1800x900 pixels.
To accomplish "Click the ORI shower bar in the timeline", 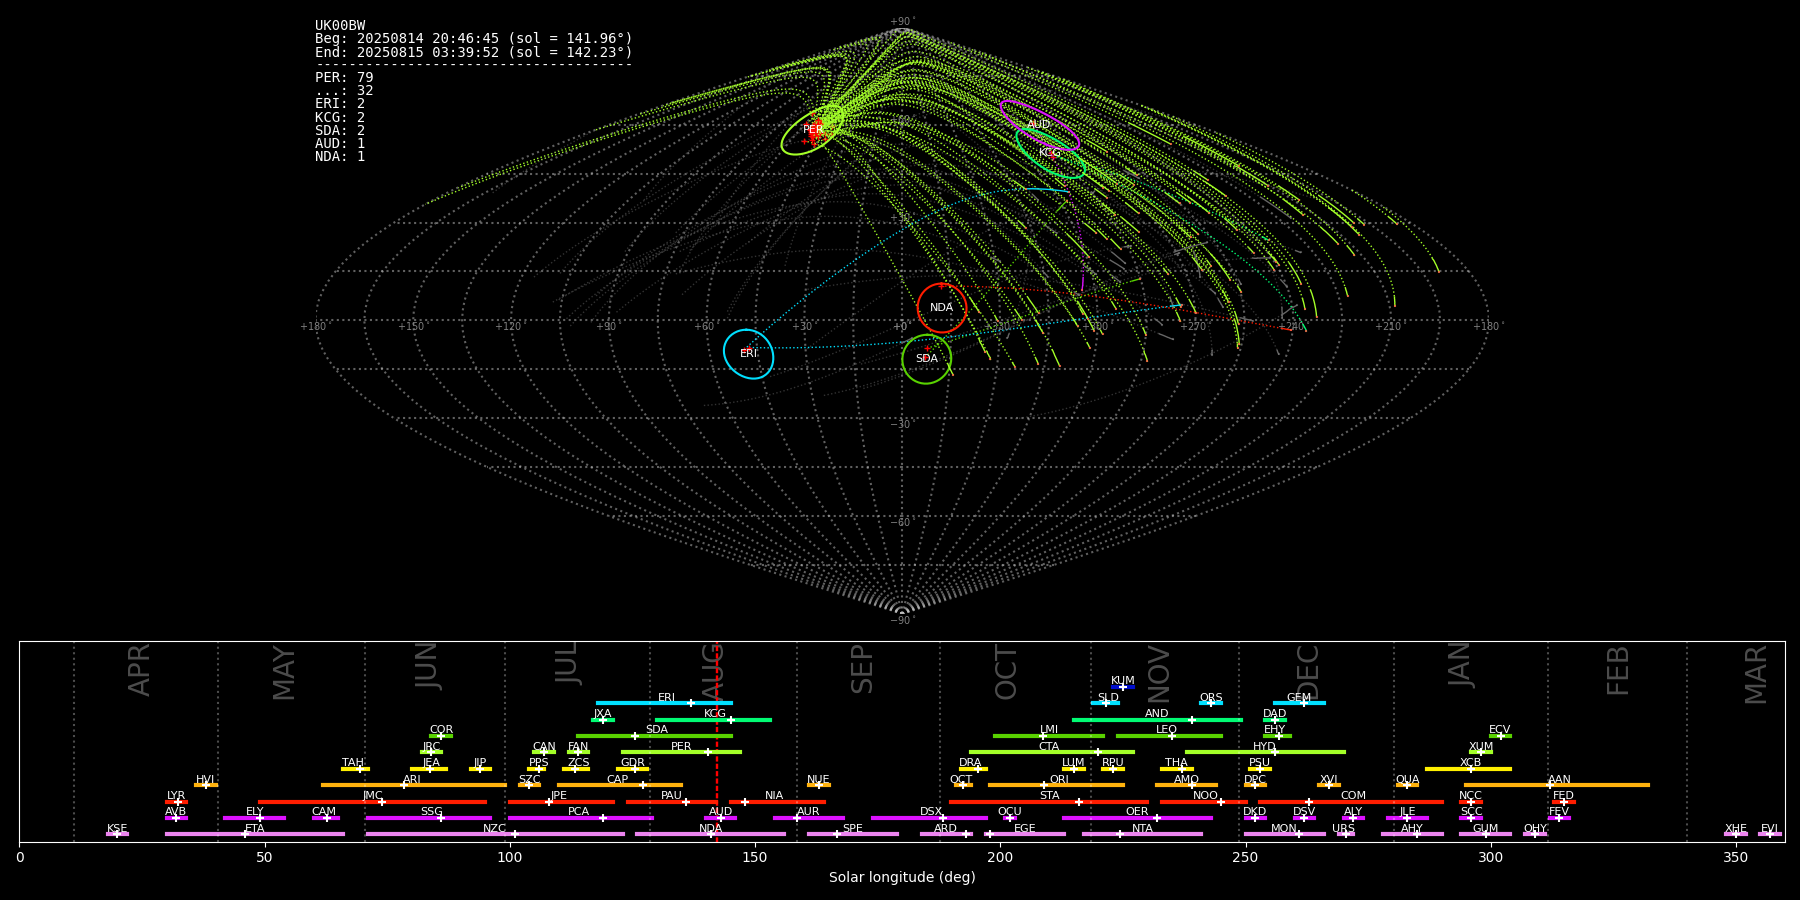I will coord(1056,785).
